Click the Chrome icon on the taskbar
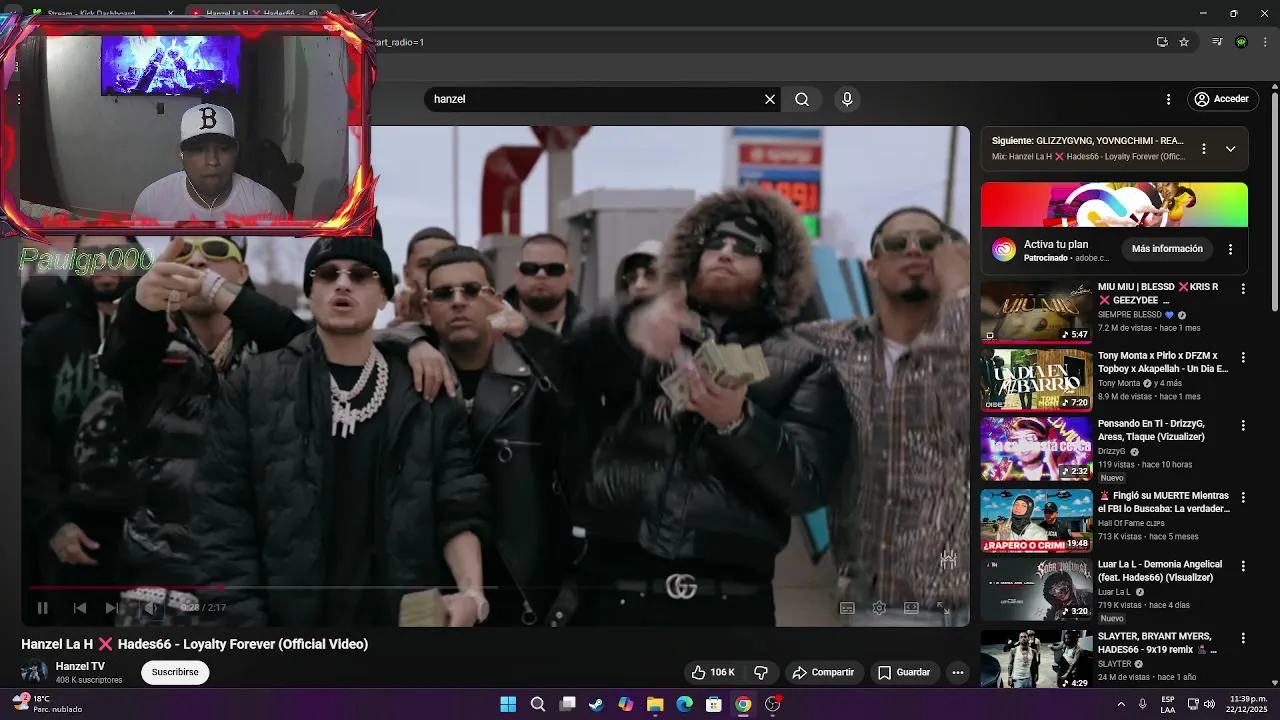The height and width of the screenshot is (720, 1280). (x=743, y=704)
